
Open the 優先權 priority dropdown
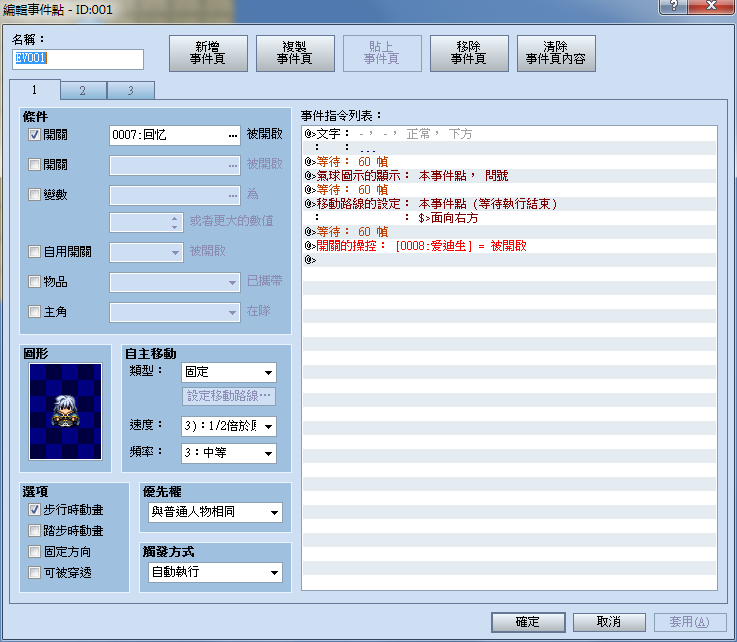(x=215, y=512)
